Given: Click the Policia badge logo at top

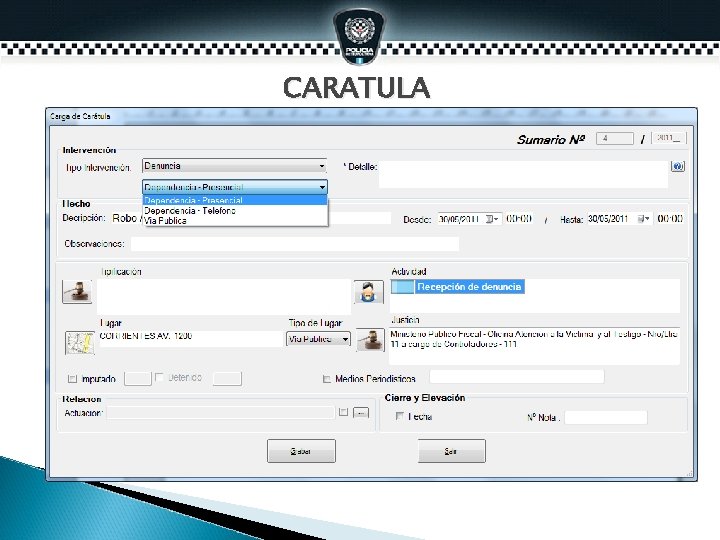Looking at the screenshot, I should point(360,36).
